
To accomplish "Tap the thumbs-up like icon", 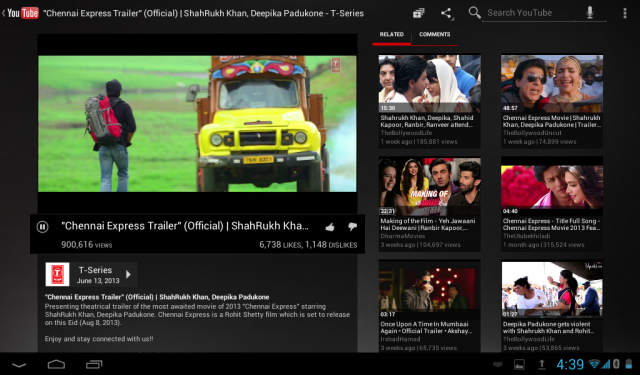I will [330, 227].
